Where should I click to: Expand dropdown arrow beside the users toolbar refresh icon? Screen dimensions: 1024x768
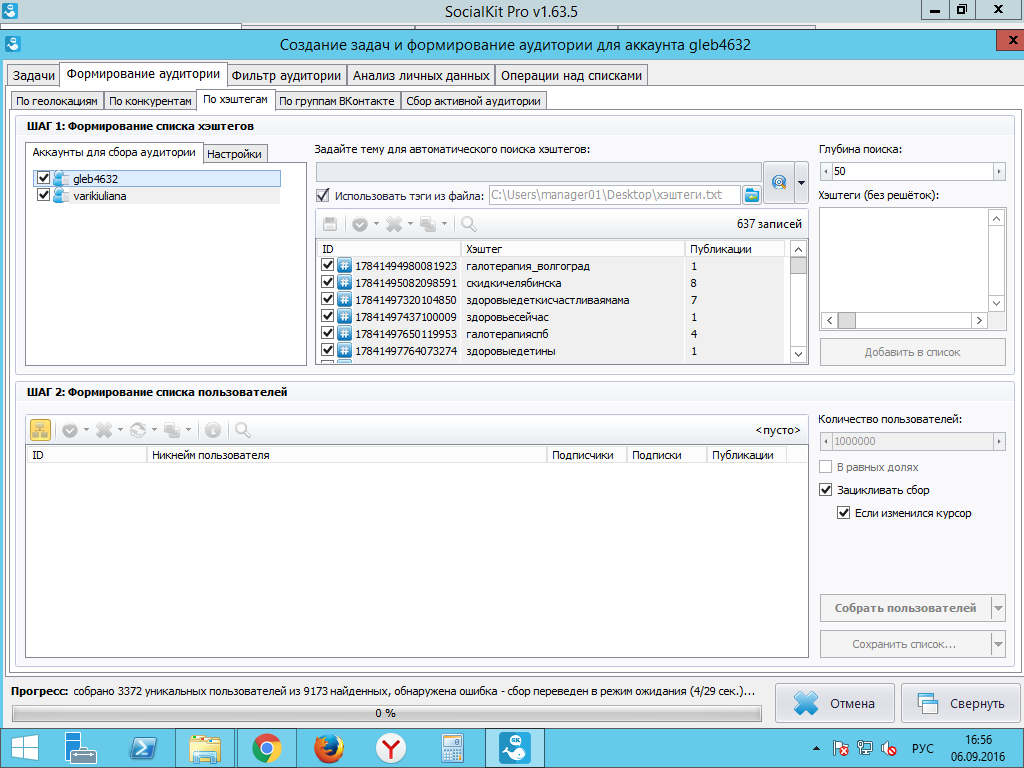tap(154, 430)
